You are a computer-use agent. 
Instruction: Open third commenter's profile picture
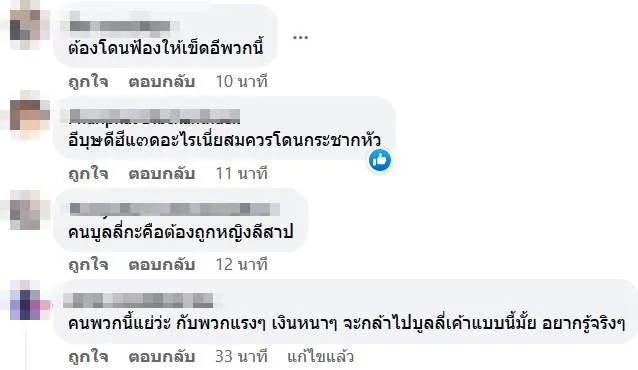tap(25, 210)
